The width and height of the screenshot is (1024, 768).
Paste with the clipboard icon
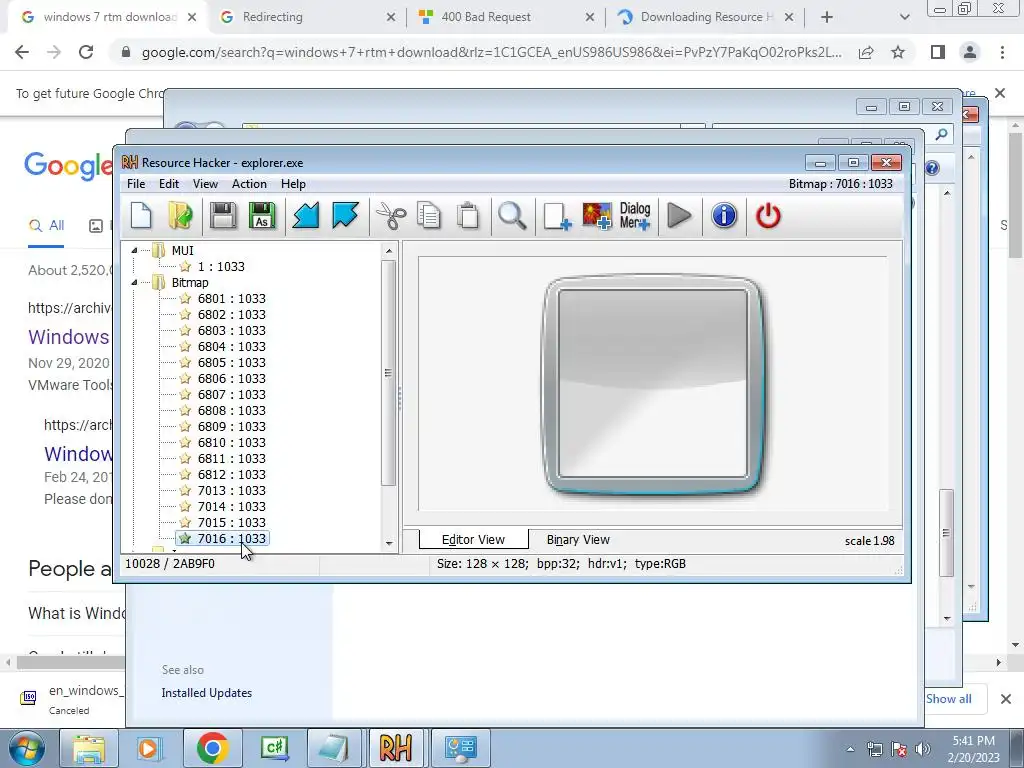tap(468, 216)
